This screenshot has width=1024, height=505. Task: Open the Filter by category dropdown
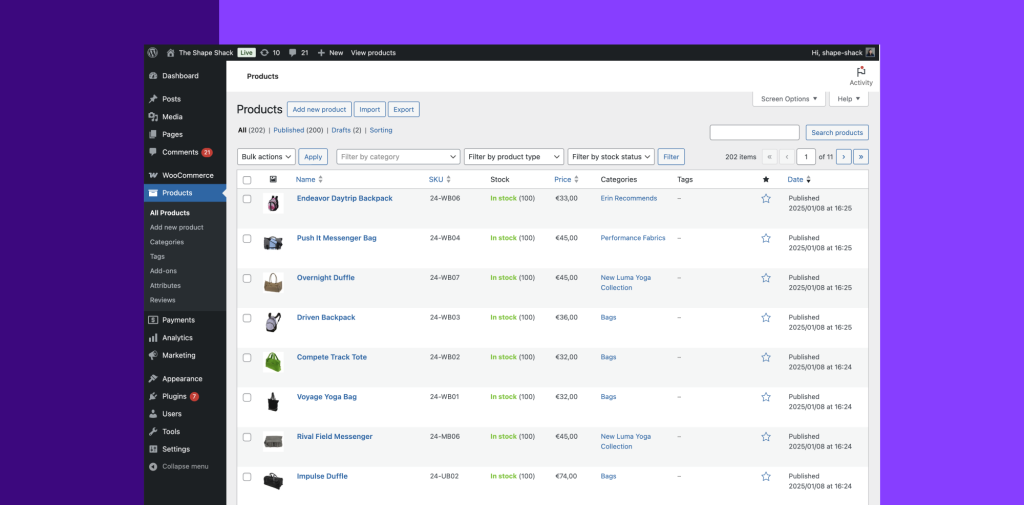tap(398, 157)
